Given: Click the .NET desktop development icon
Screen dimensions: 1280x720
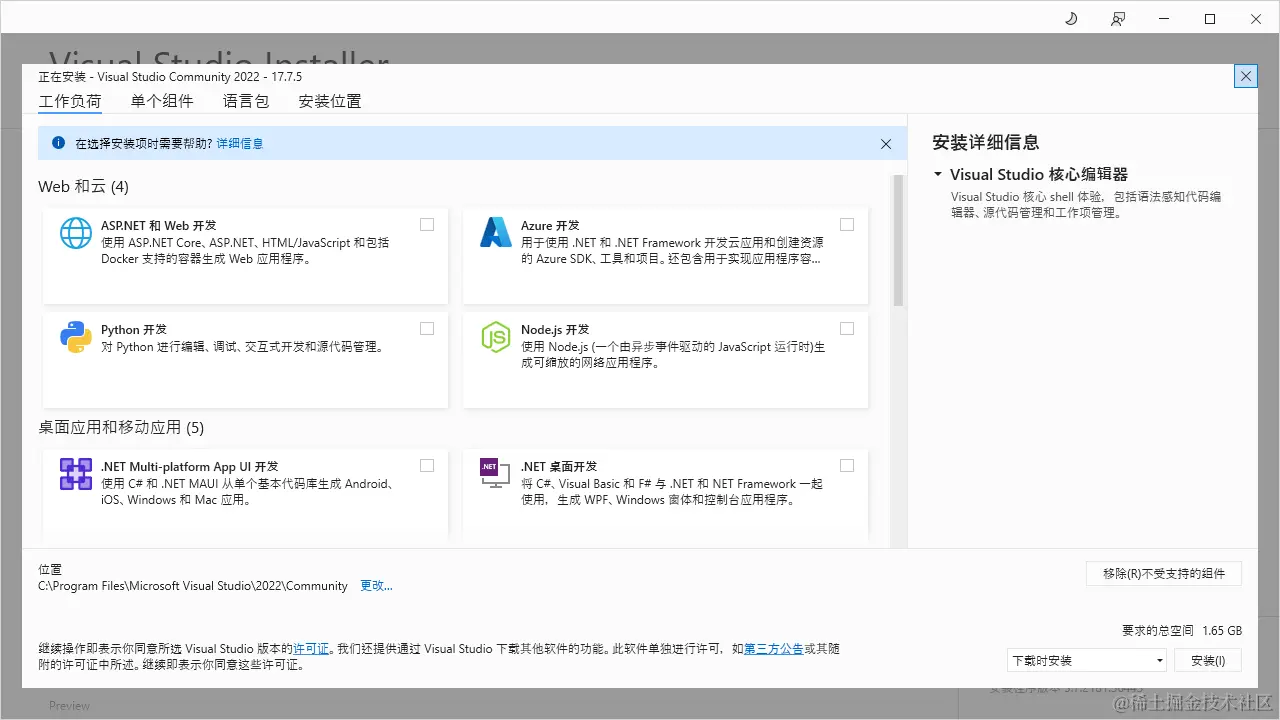Looking at the screenshot, I should [x=496, y=474].
